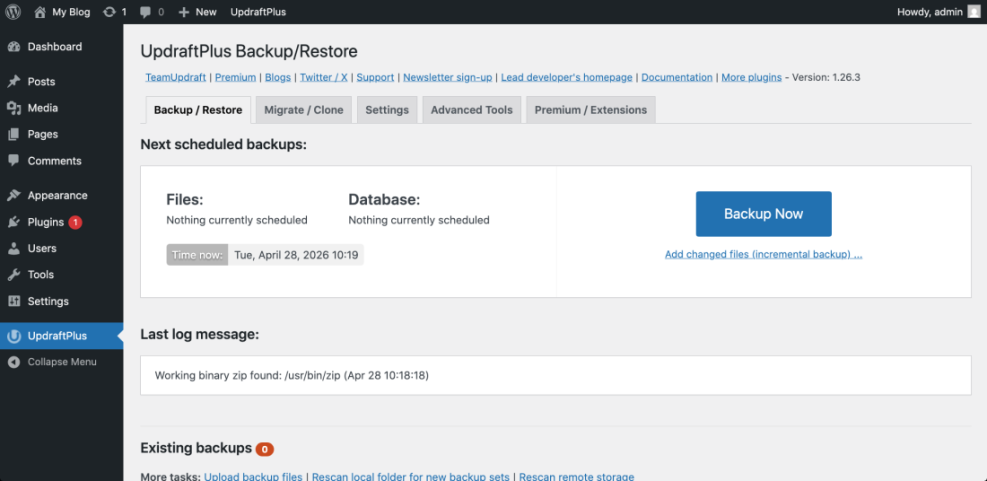987x481 pixels.
Task: Switch to the Migrate / Clone tab
Action: click(x=304, y=110)
